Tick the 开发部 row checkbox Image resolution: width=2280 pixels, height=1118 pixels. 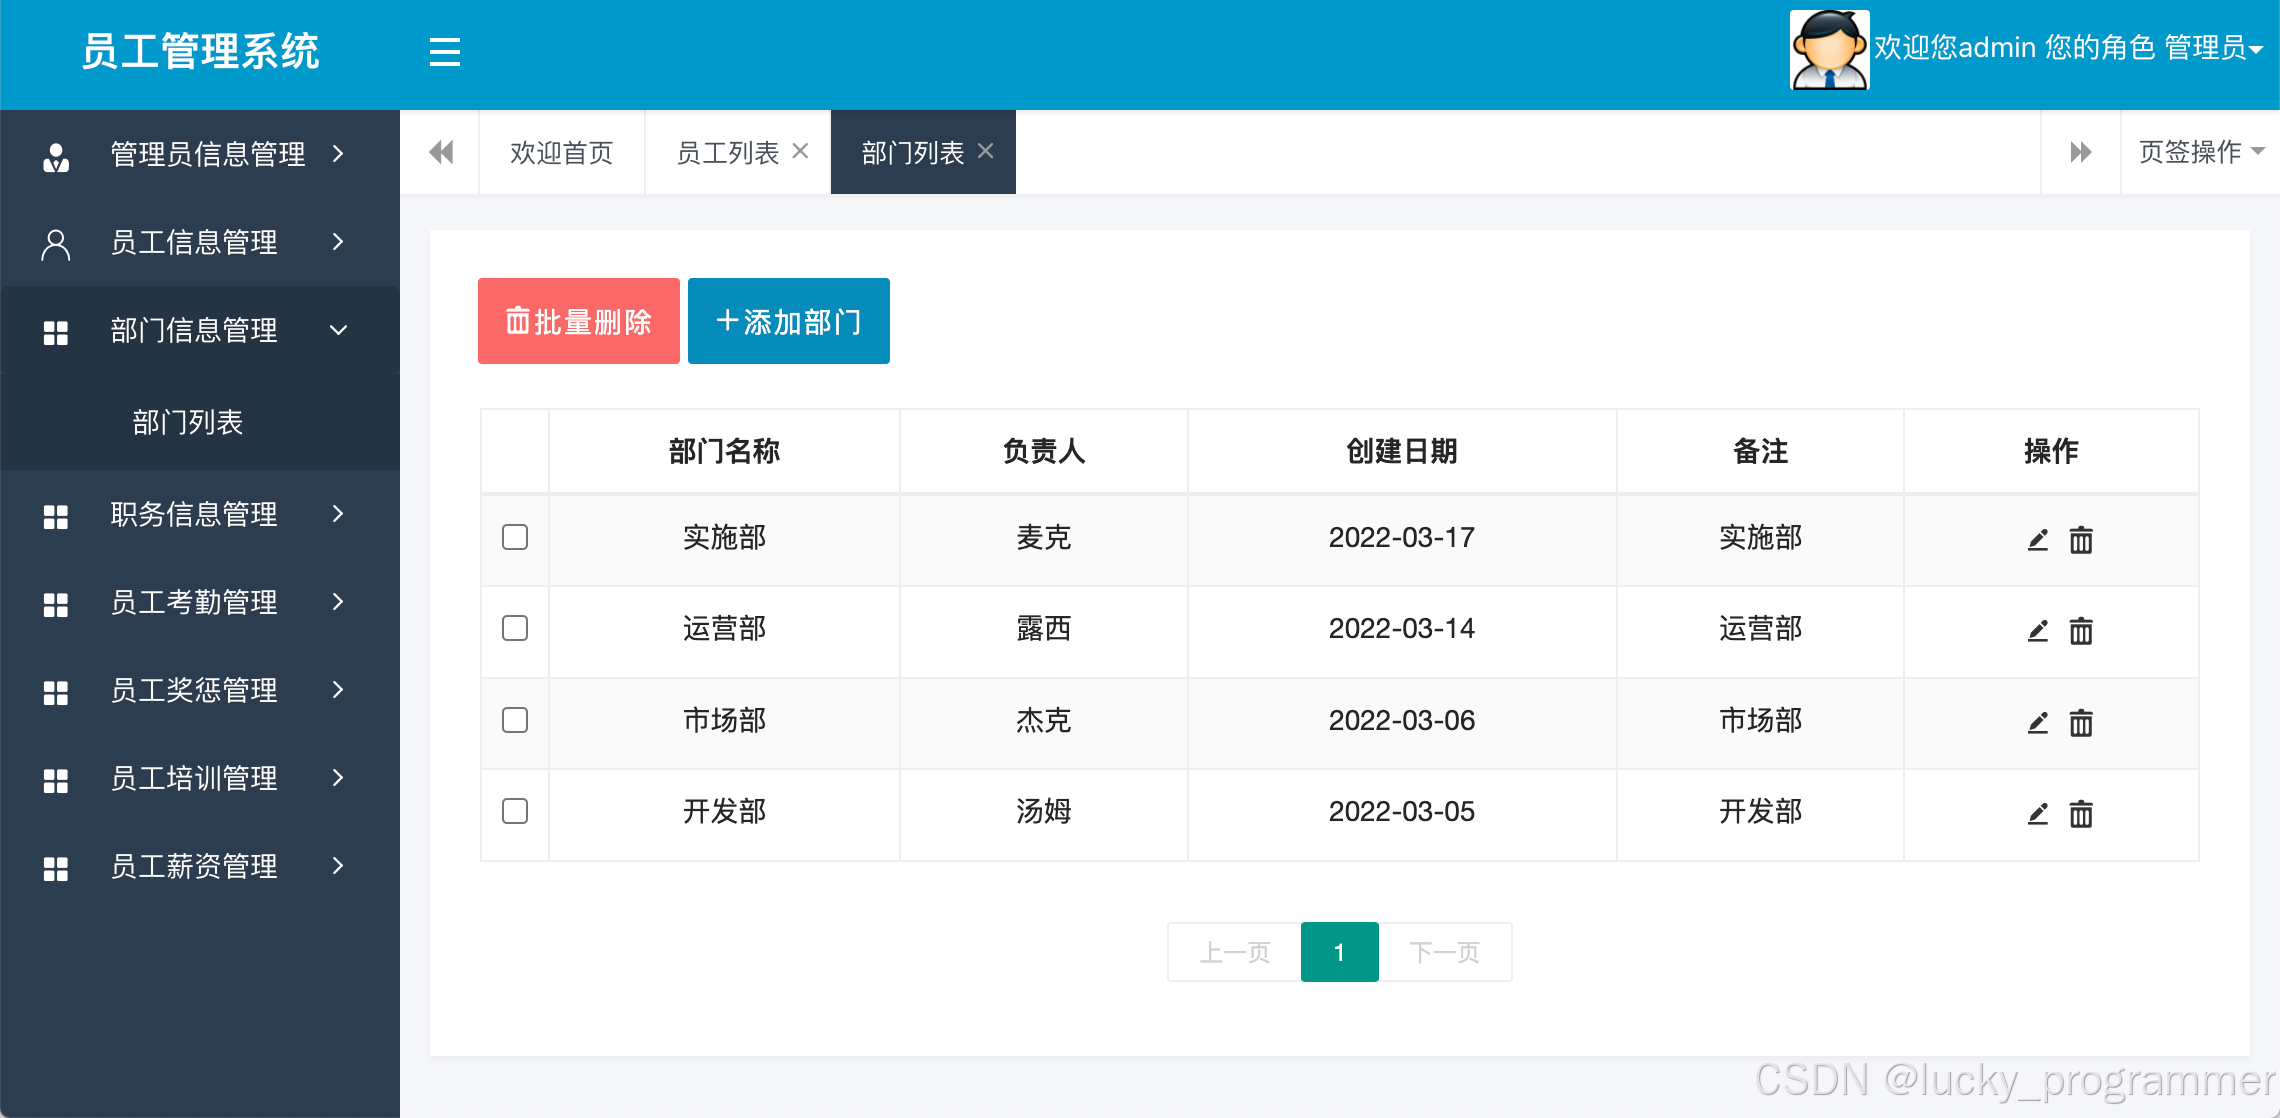(x=515, y=811)
